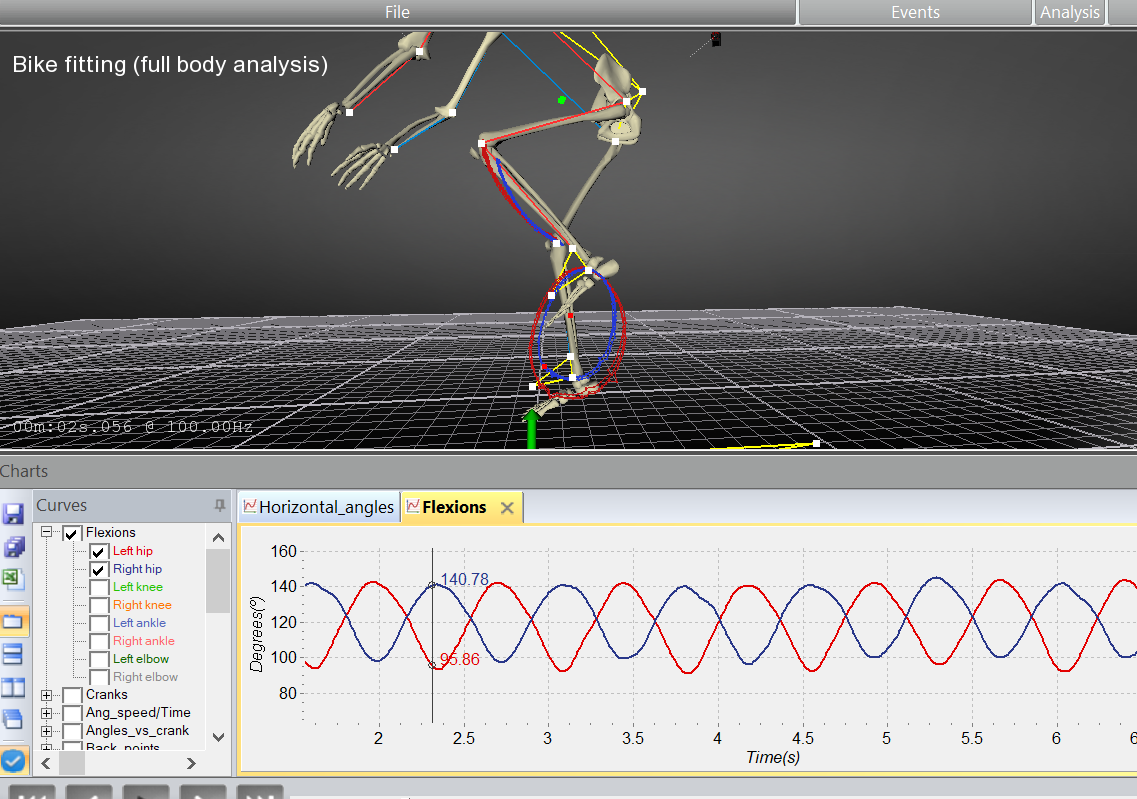Select the single chart layout icon
Viewport: 1137px width, 799px height.
click(14, 621)
